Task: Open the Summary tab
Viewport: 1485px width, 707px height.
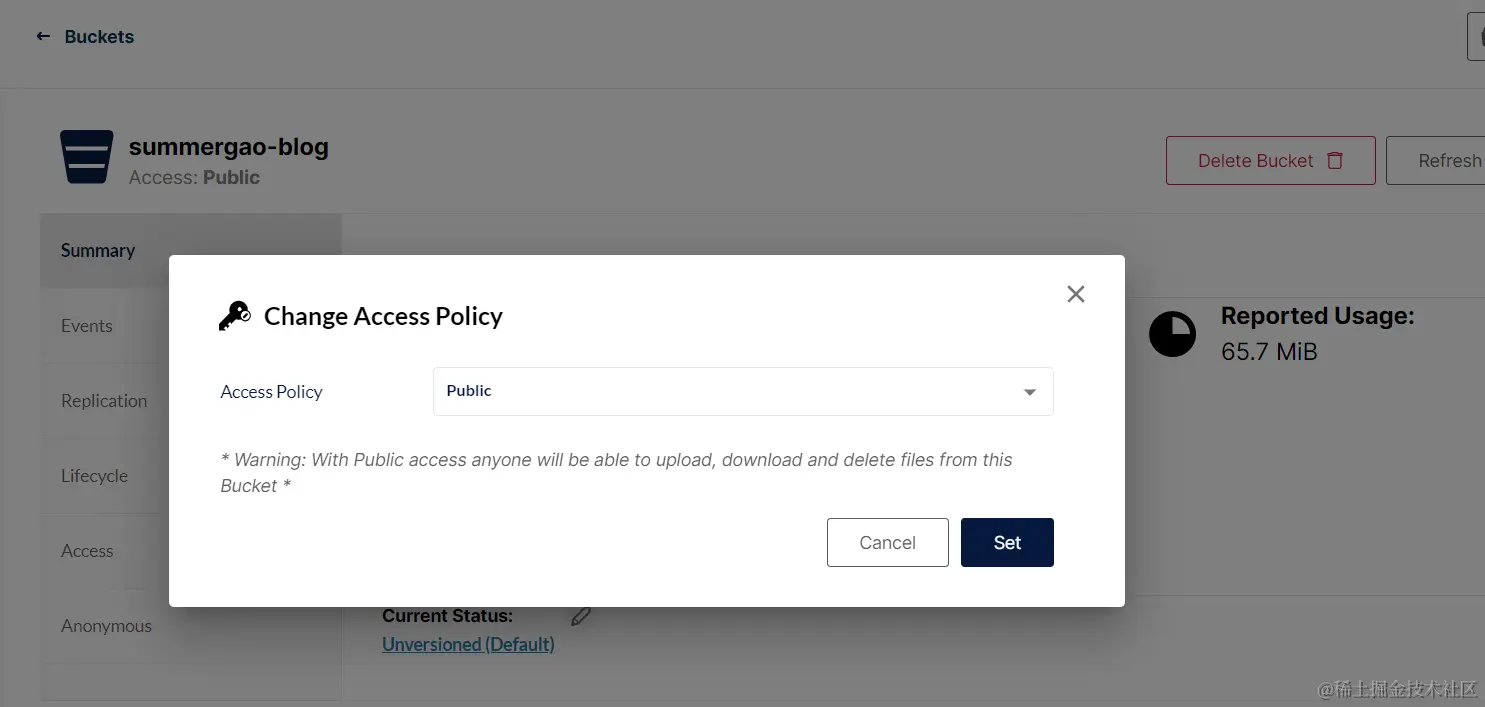Action: 98,251
